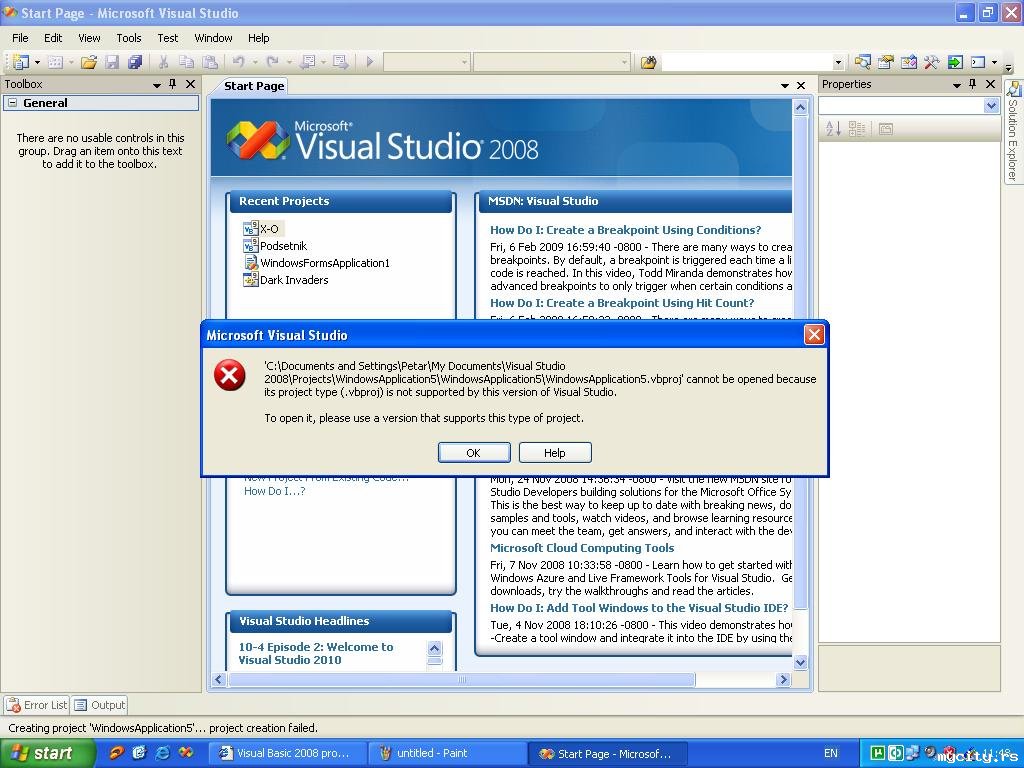Click the Save All toolbar icon
The width and height of the screenshot is (1024, 768).
[135, 62]
